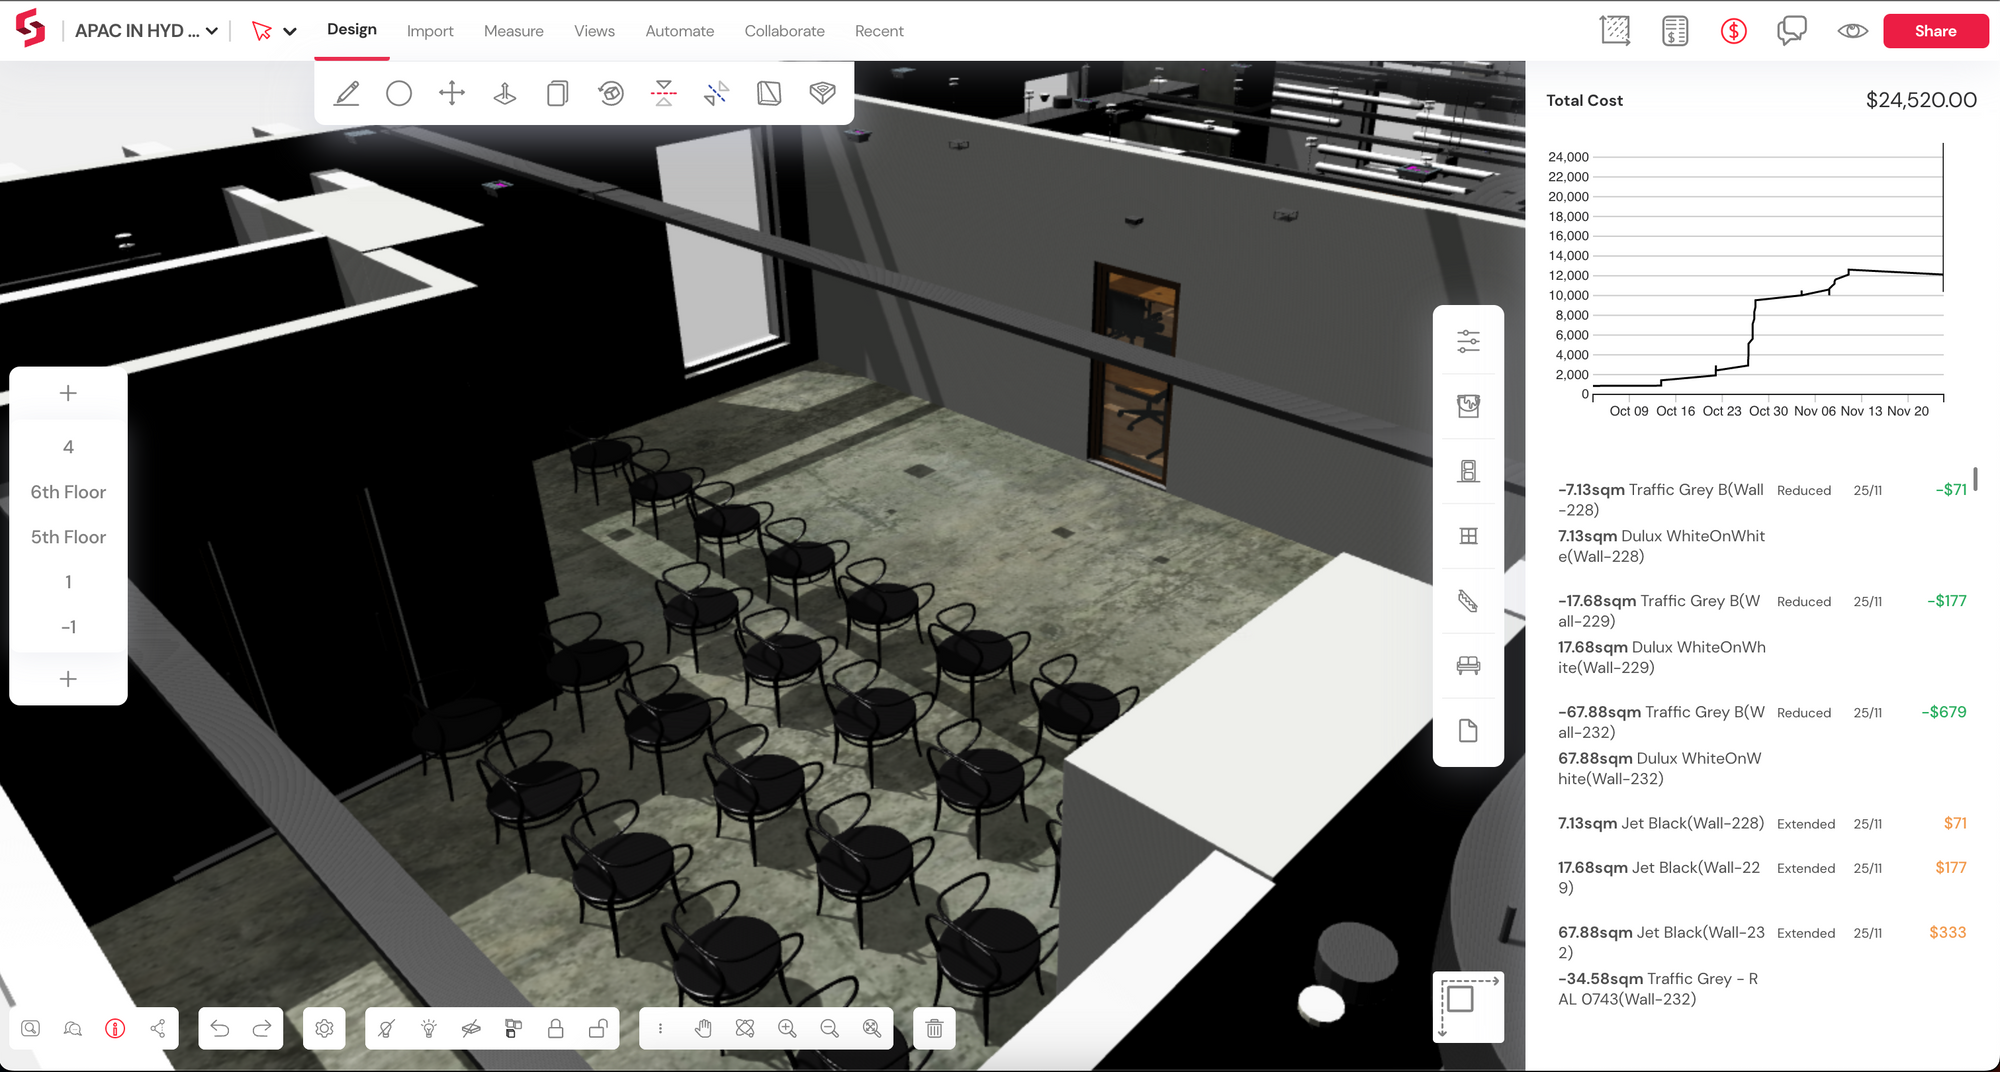Open the Collaborate tab
Image resolution: width=2000 pixels, height=1072 pixels.
pos(785,31)
